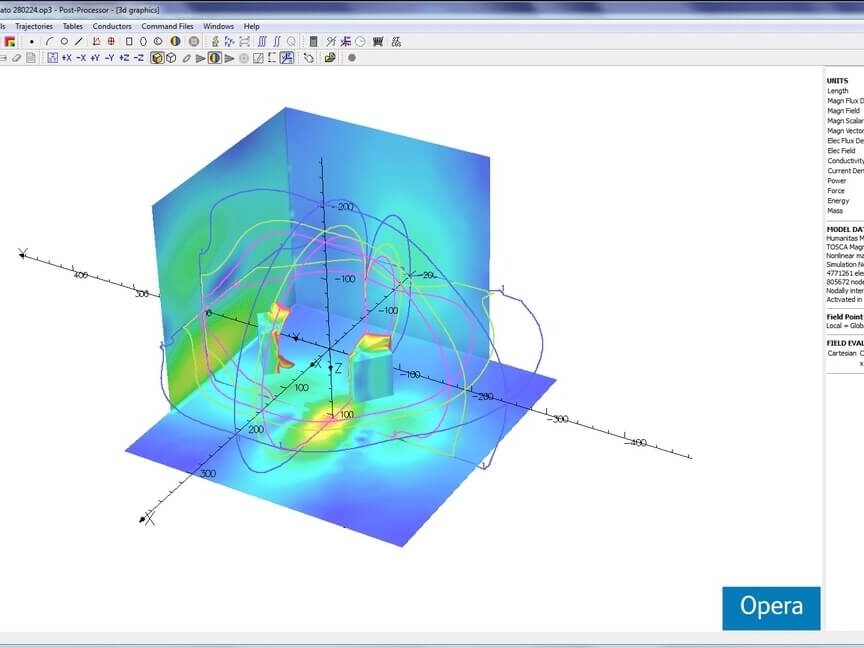864x648 pixels.
Task: Open the Help menu
Action: [252, 27]
